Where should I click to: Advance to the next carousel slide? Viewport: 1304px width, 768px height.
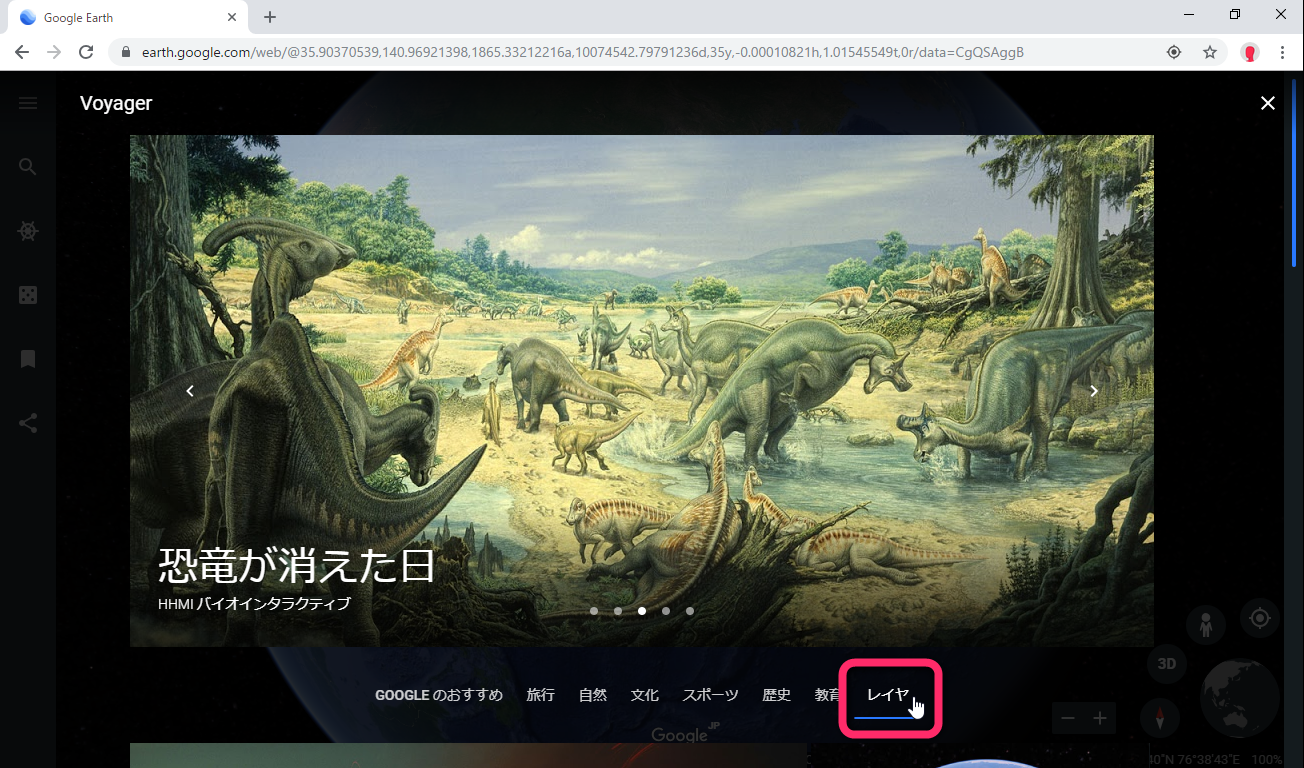pyautogui.click(x=1094, y=391)
